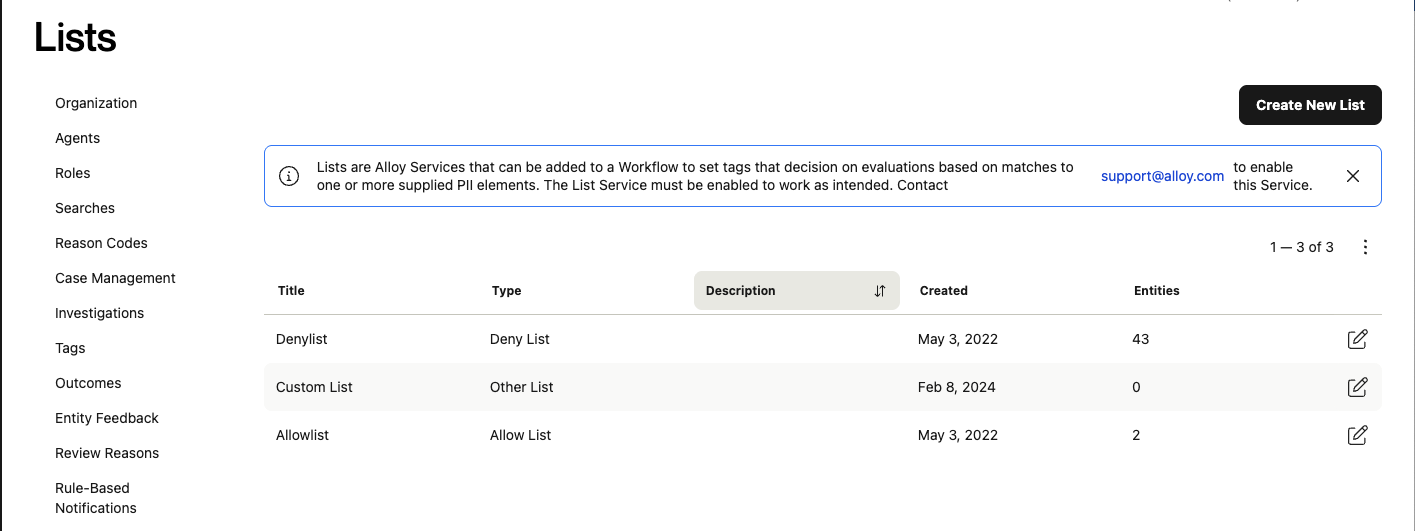This screenshot has width=1415, height=531.
Task: Open the Agents sidebar item
Action: (x=77, y=138)
